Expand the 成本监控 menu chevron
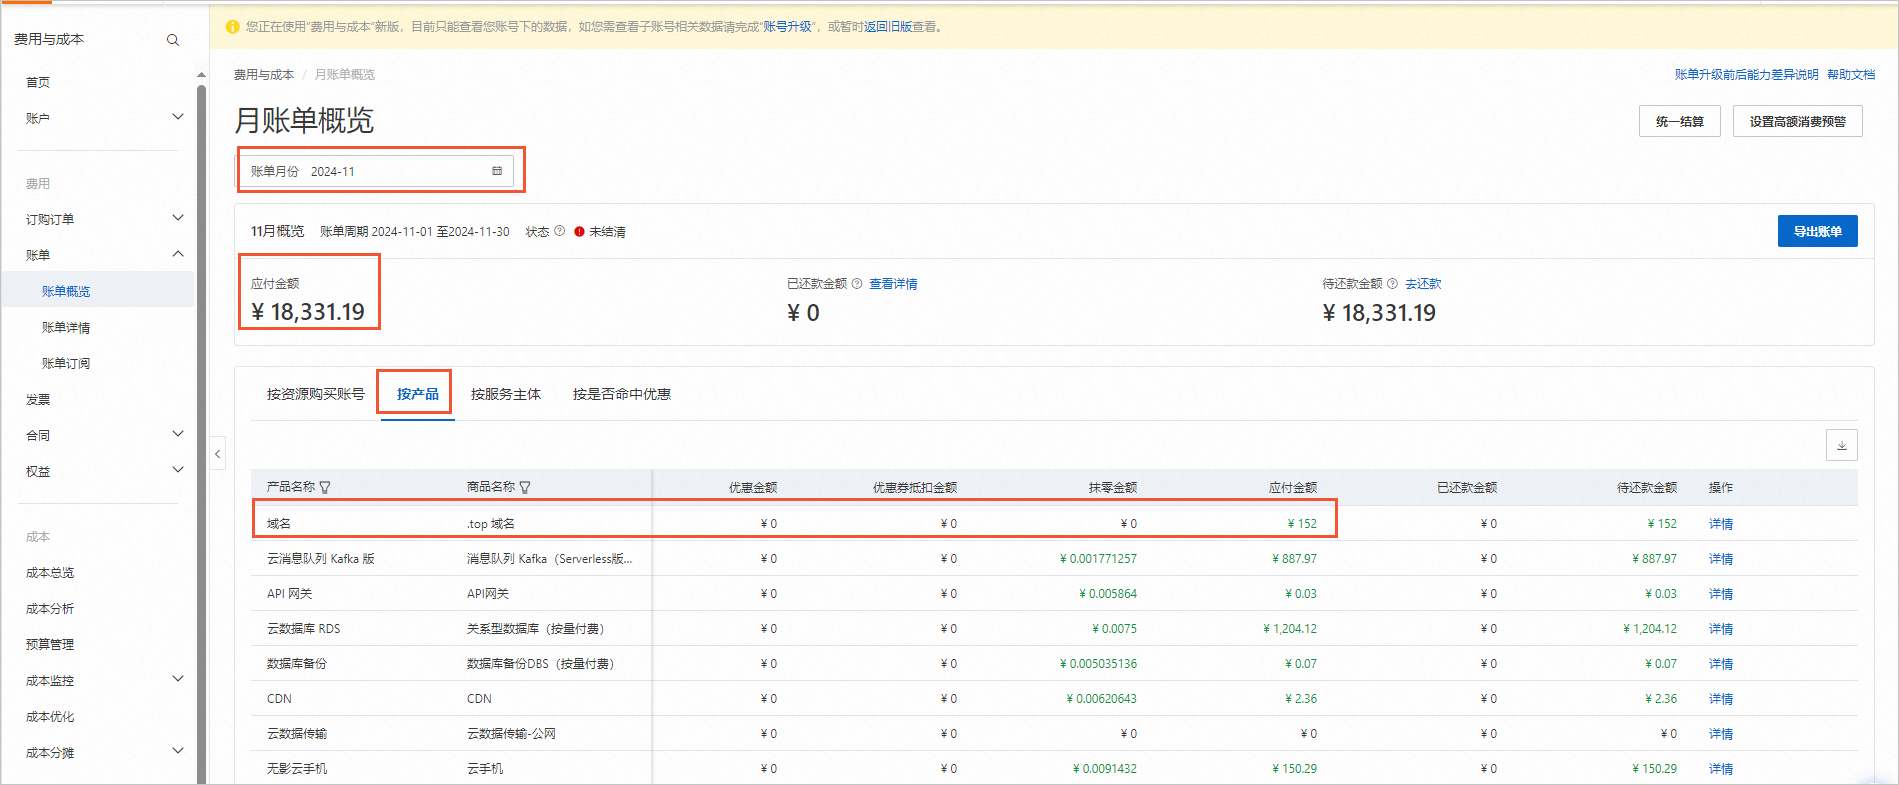Image resolution: width=1899 pixels, height=785 pixels. click(x=178, y=679)
